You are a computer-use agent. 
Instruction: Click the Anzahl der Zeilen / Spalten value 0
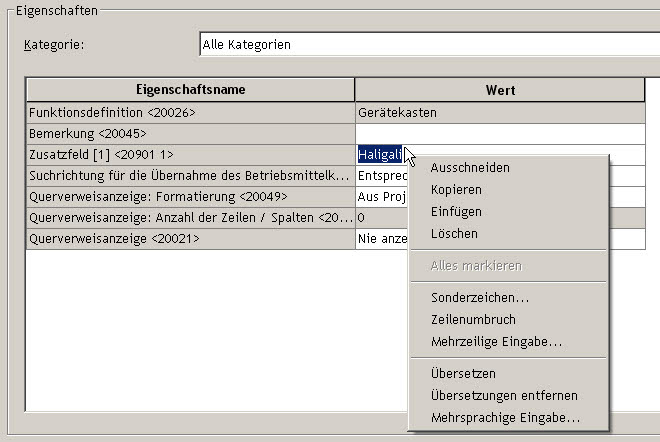pos(361,218)
